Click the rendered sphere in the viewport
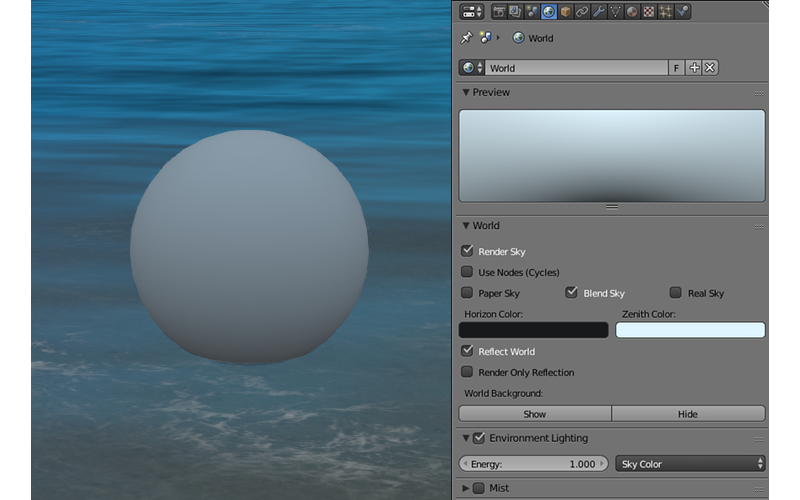Viewport: 800px width, 500px height. pyautogui.click(x=249, y=247)
